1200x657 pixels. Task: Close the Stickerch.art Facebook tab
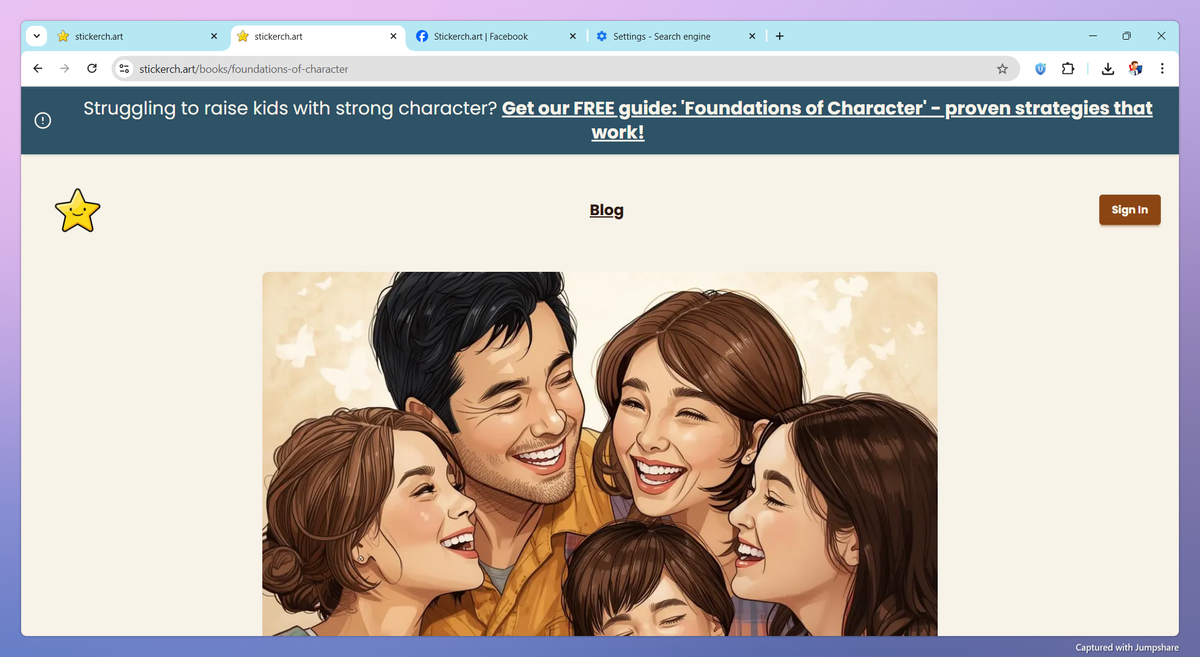pyautogui.click(x=573, y=36)
